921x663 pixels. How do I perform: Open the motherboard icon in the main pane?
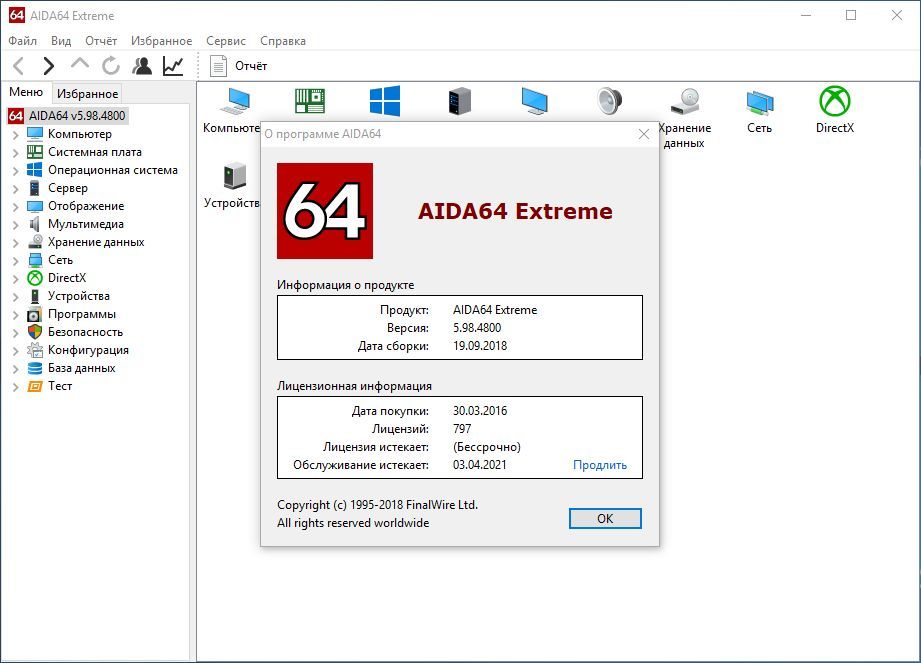pos(310,101)
